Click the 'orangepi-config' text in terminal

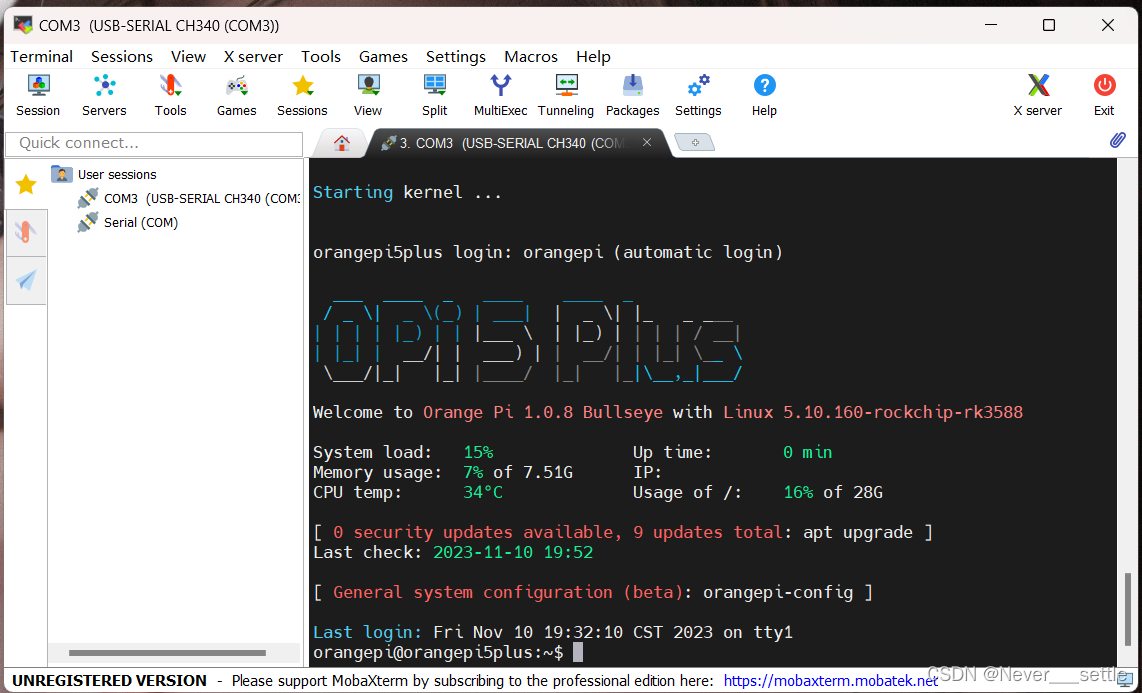pyautogui.click(x=778, y=592)
